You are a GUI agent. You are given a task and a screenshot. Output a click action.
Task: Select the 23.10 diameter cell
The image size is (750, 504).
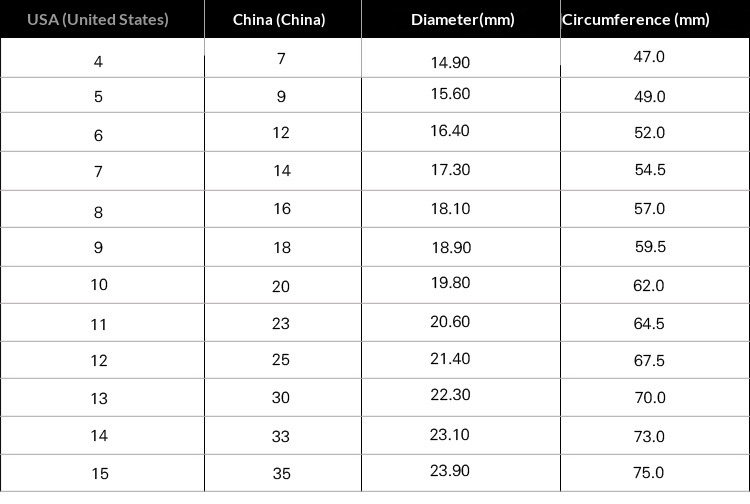450,434
